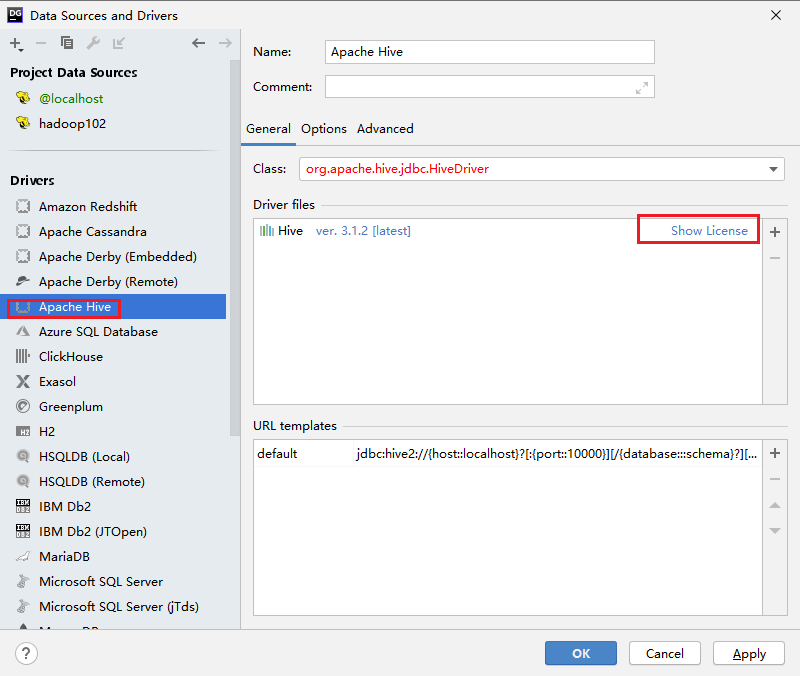Click the OK button
The height and width of the screenshot is (676, 800).
tap(581, 654)
